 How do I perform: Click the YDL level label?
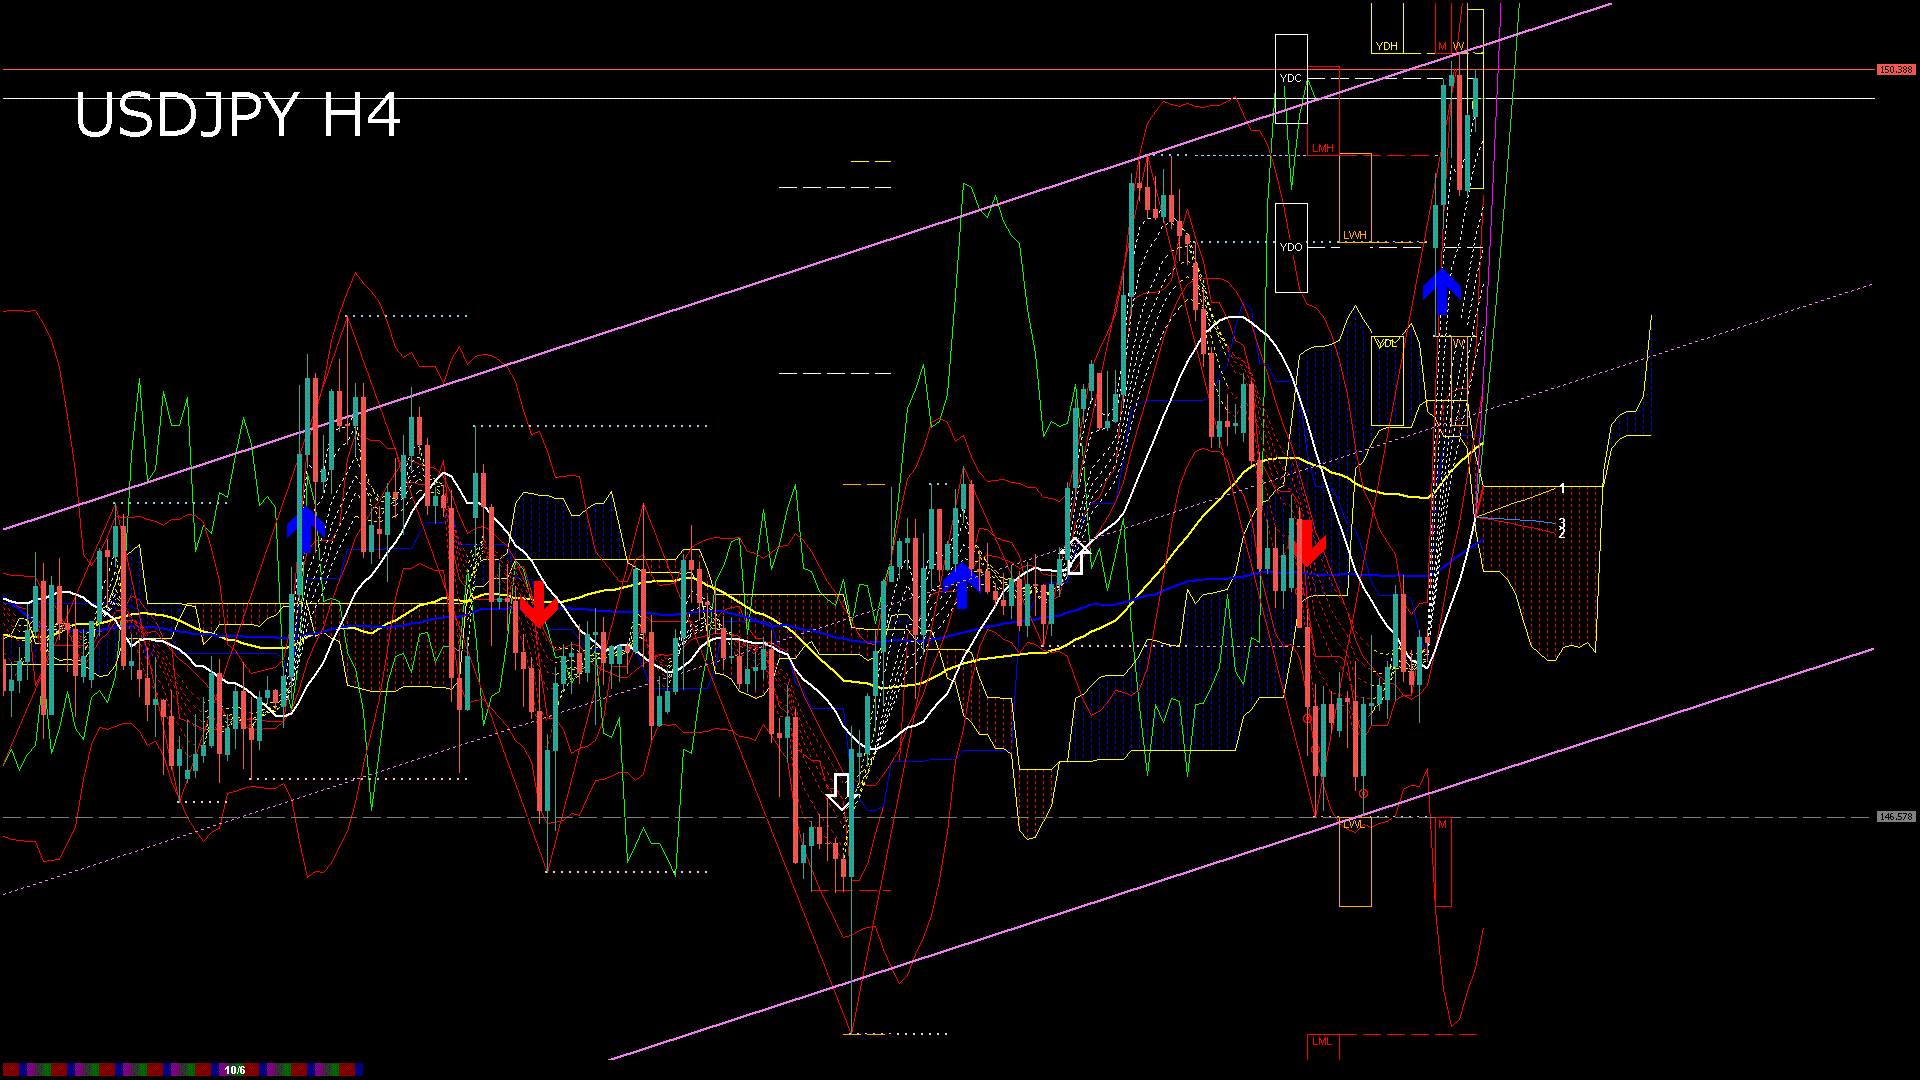1386,343
